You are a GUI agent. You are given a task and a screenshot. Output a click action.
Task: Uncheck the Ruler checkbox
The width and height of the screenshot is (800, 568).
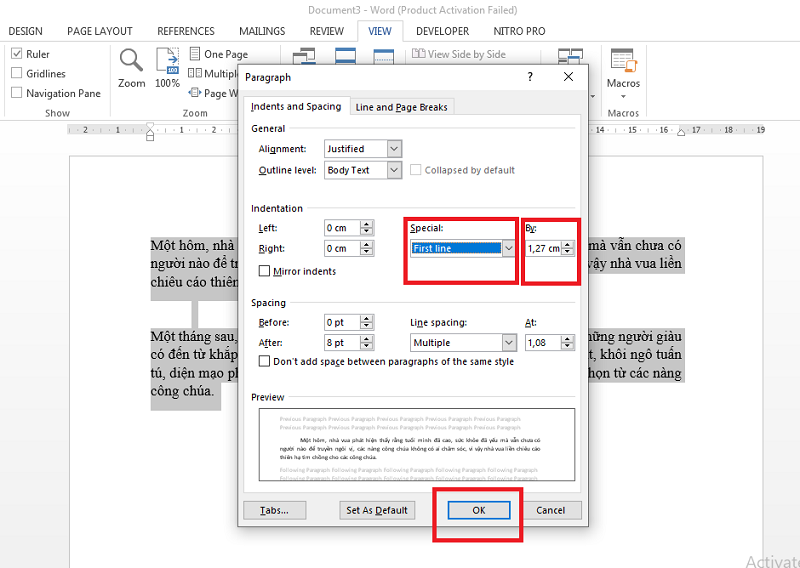click(17, 54)
